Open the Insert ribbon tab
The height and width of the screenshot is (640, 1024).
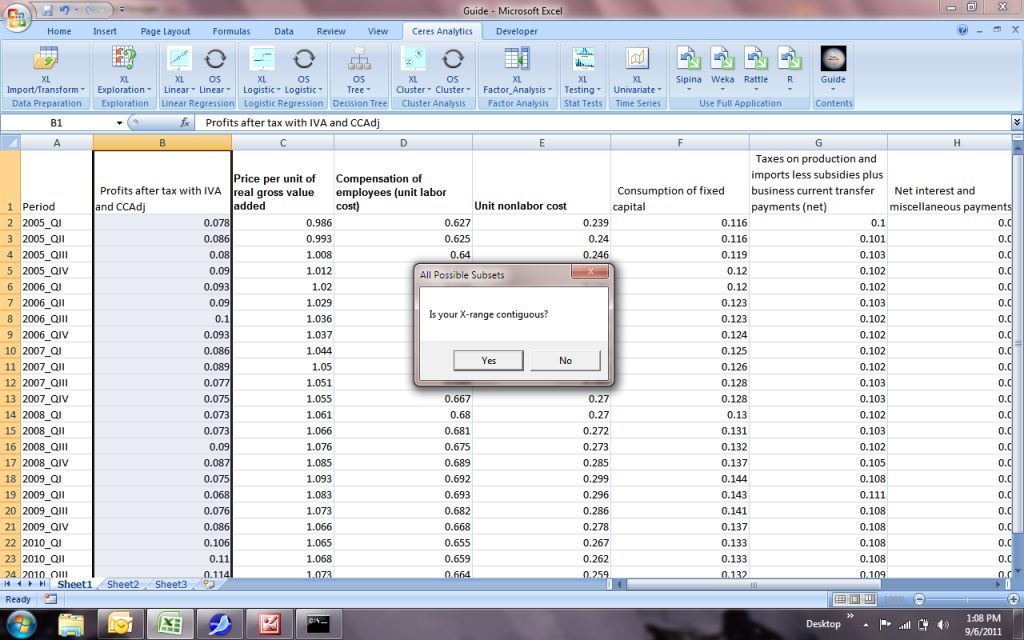104,31
